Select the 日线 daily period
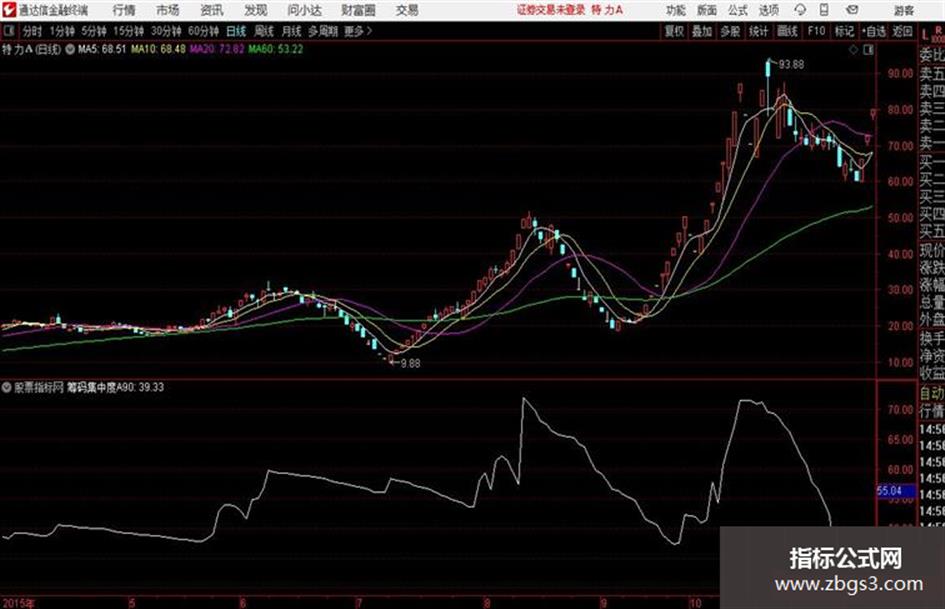Screen dimensions: 945x609 (x=236, y=31)
